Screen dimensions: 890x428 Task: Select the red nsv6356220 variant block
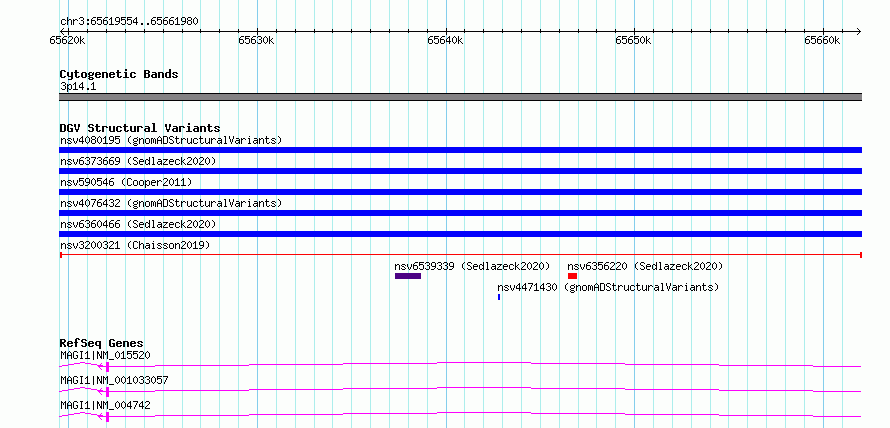572,276
